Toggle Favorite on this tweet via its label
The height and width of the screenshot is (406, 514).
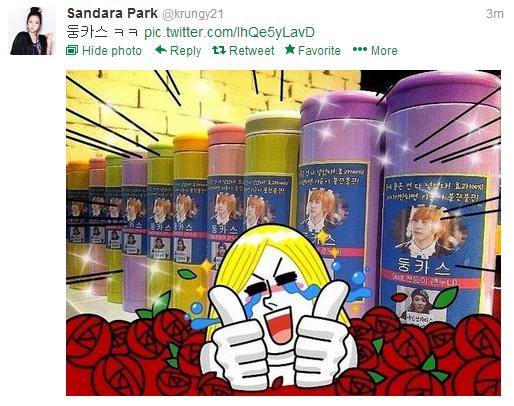(x=319, y=51)
